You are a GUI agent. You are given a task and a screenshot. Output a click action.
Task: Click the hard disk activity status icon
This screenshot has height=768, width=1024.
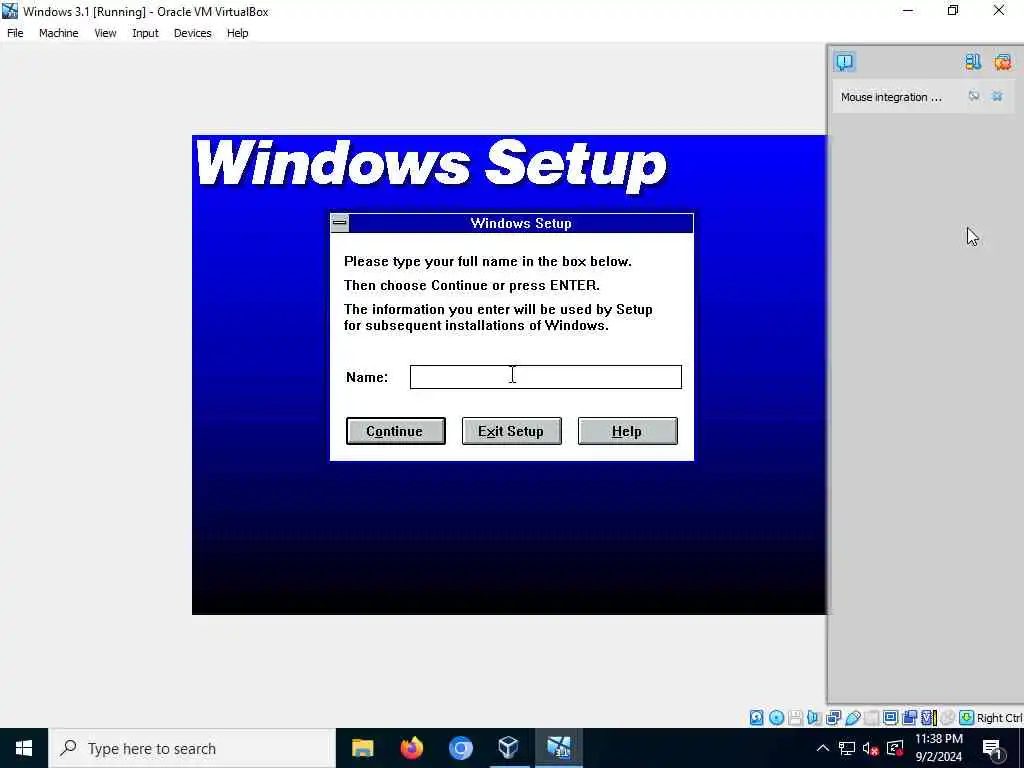click(756, 718)
